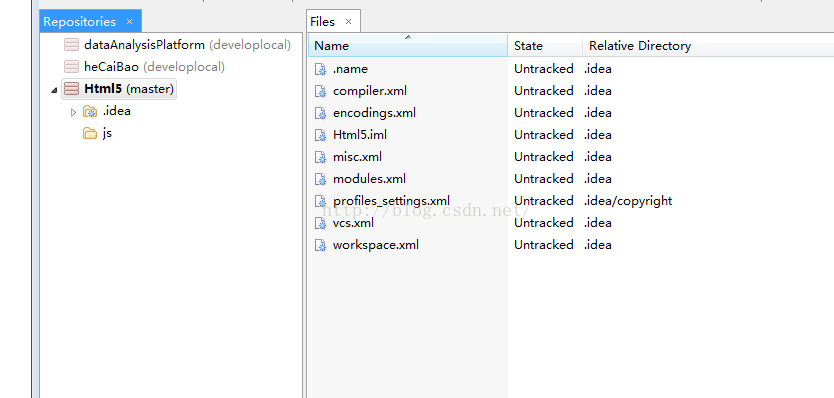834x398 pixels.
Task: Click the .idea folder icon
Action: (x=90, y=111)
